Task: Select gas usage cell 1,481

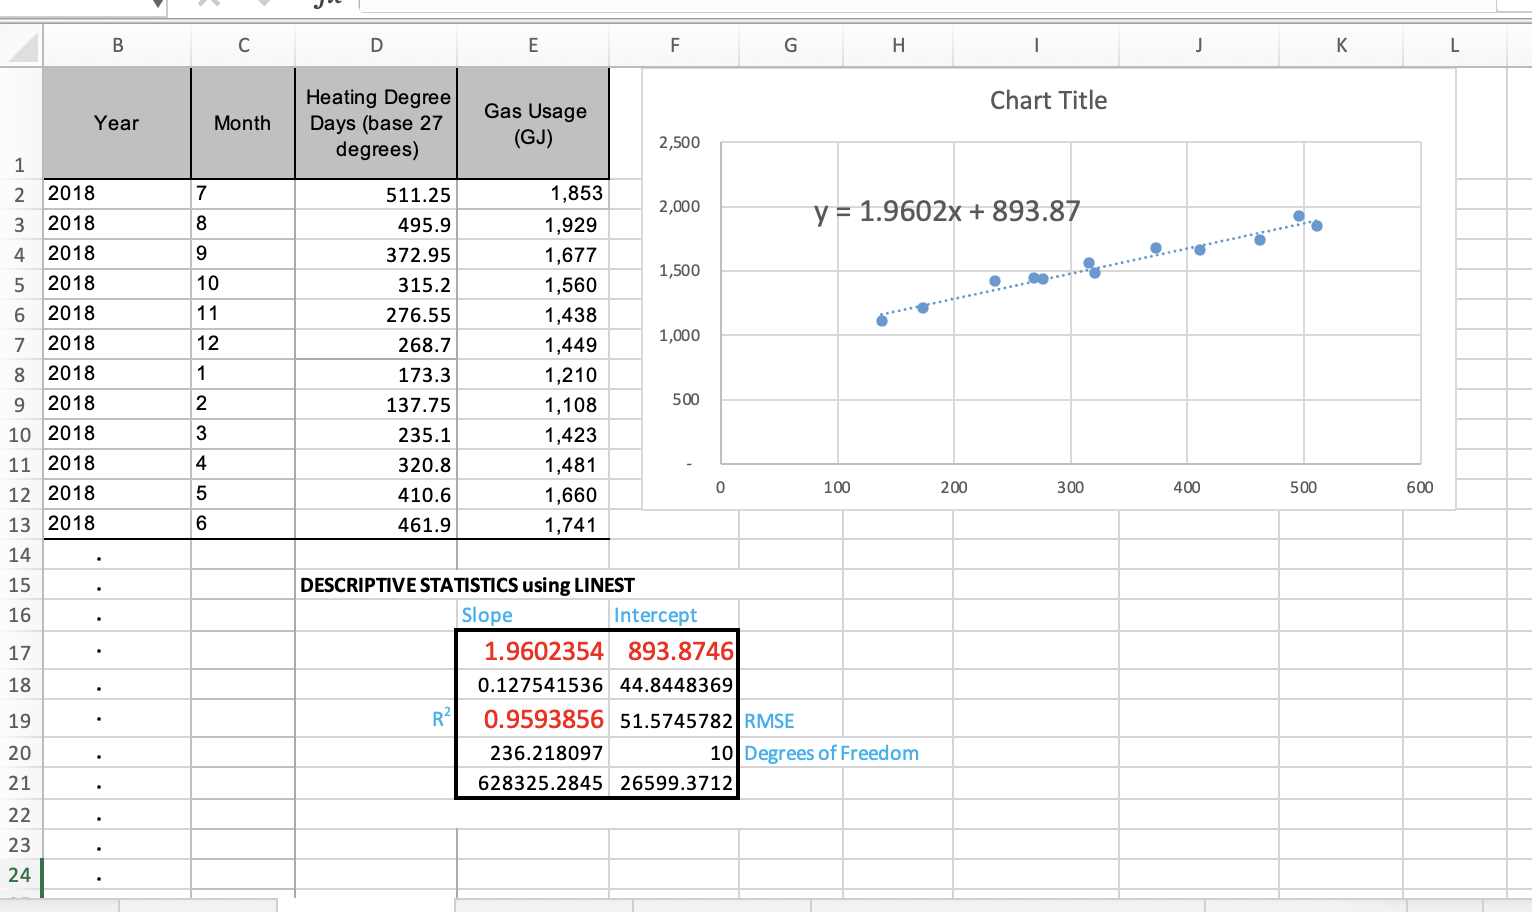Action: pos(533,464)
